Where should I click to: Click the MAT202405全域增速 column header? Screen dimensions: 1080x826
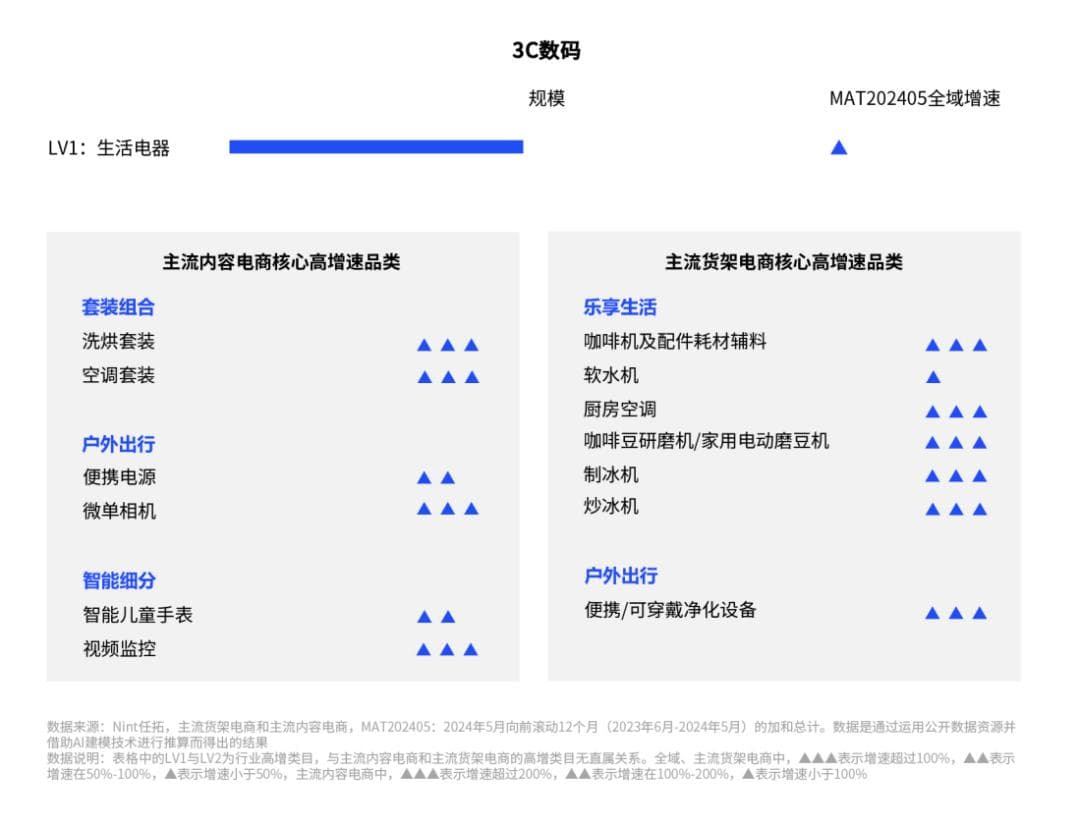pyautogui.click(x=914, y=98)
